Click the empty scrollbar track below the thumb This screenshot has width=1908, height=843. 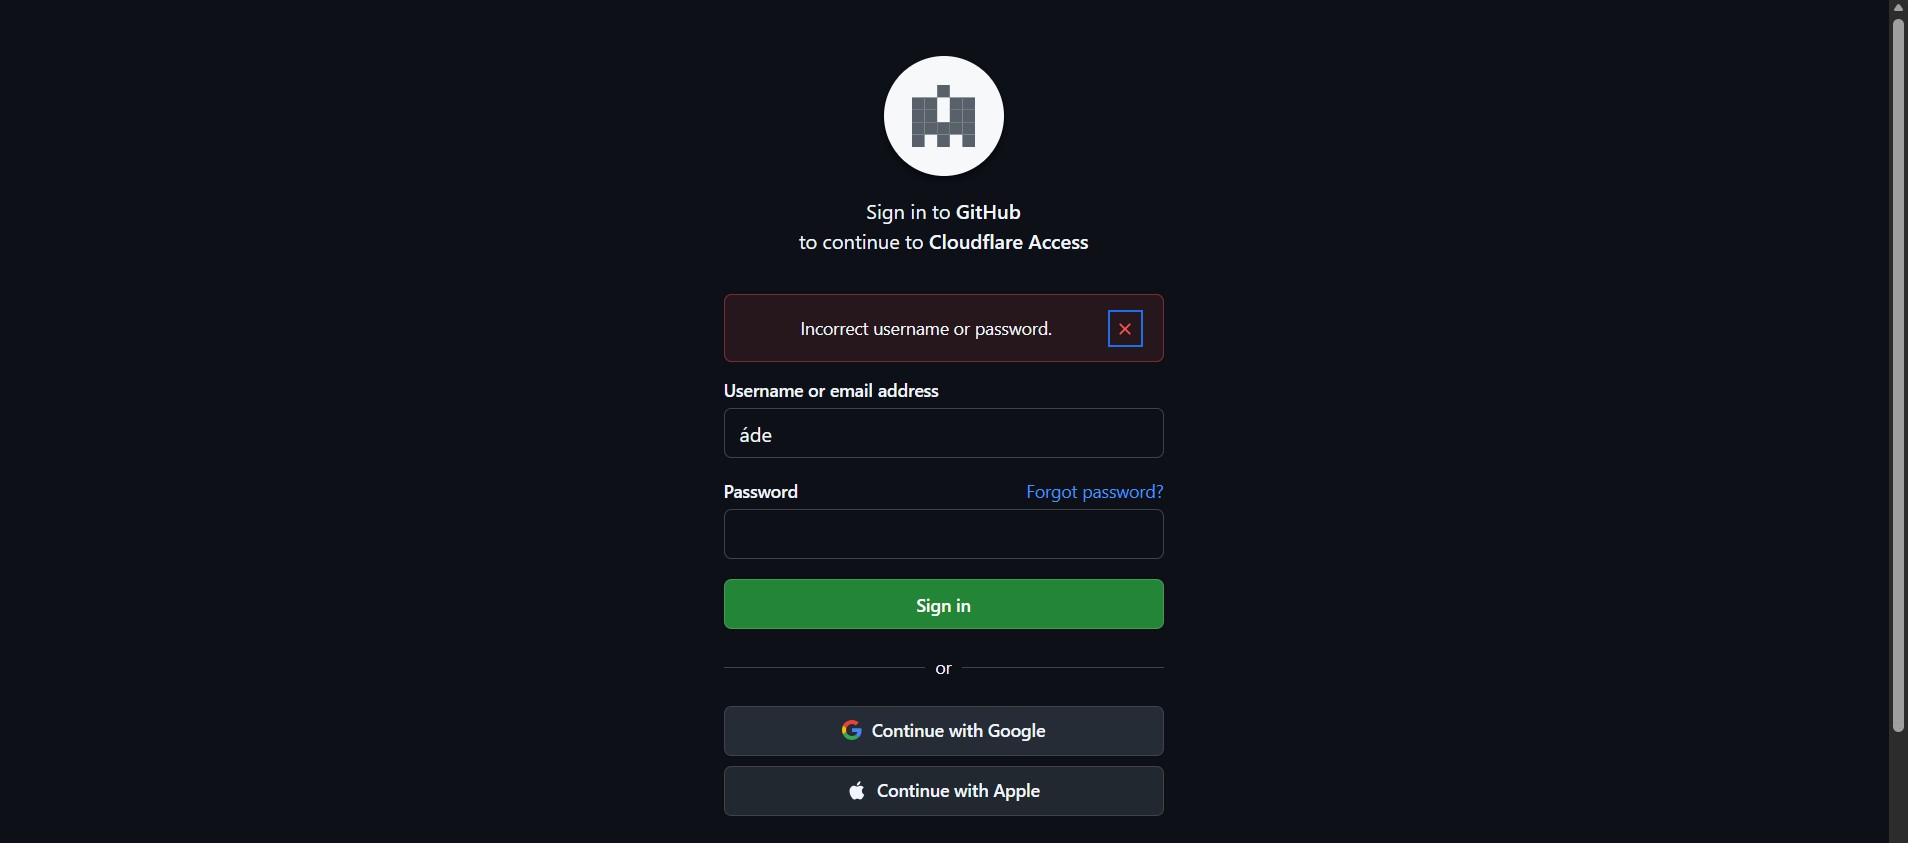click(x=1898, y=790)
